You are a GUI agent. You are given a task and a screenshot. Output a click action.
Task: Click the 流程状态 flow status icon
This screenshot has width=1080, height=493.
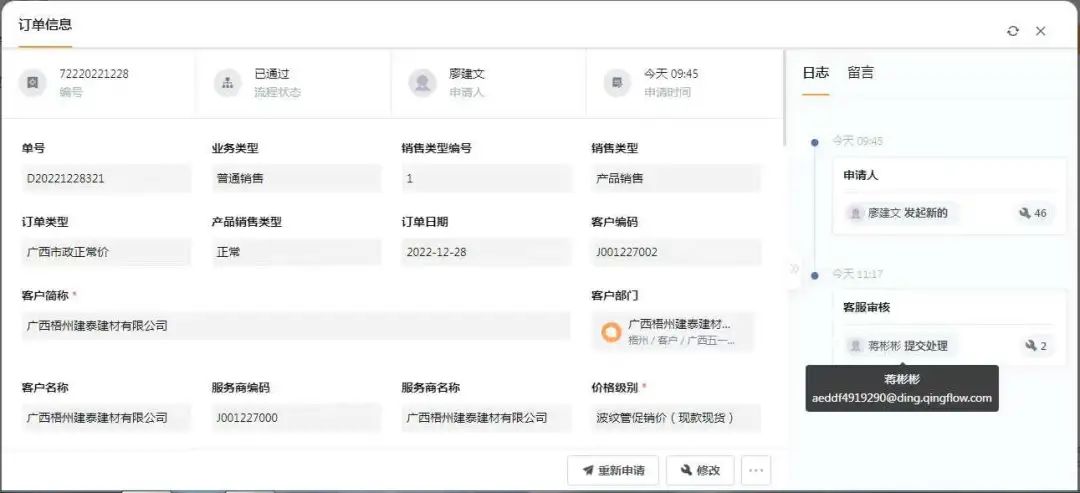(227, 83)
